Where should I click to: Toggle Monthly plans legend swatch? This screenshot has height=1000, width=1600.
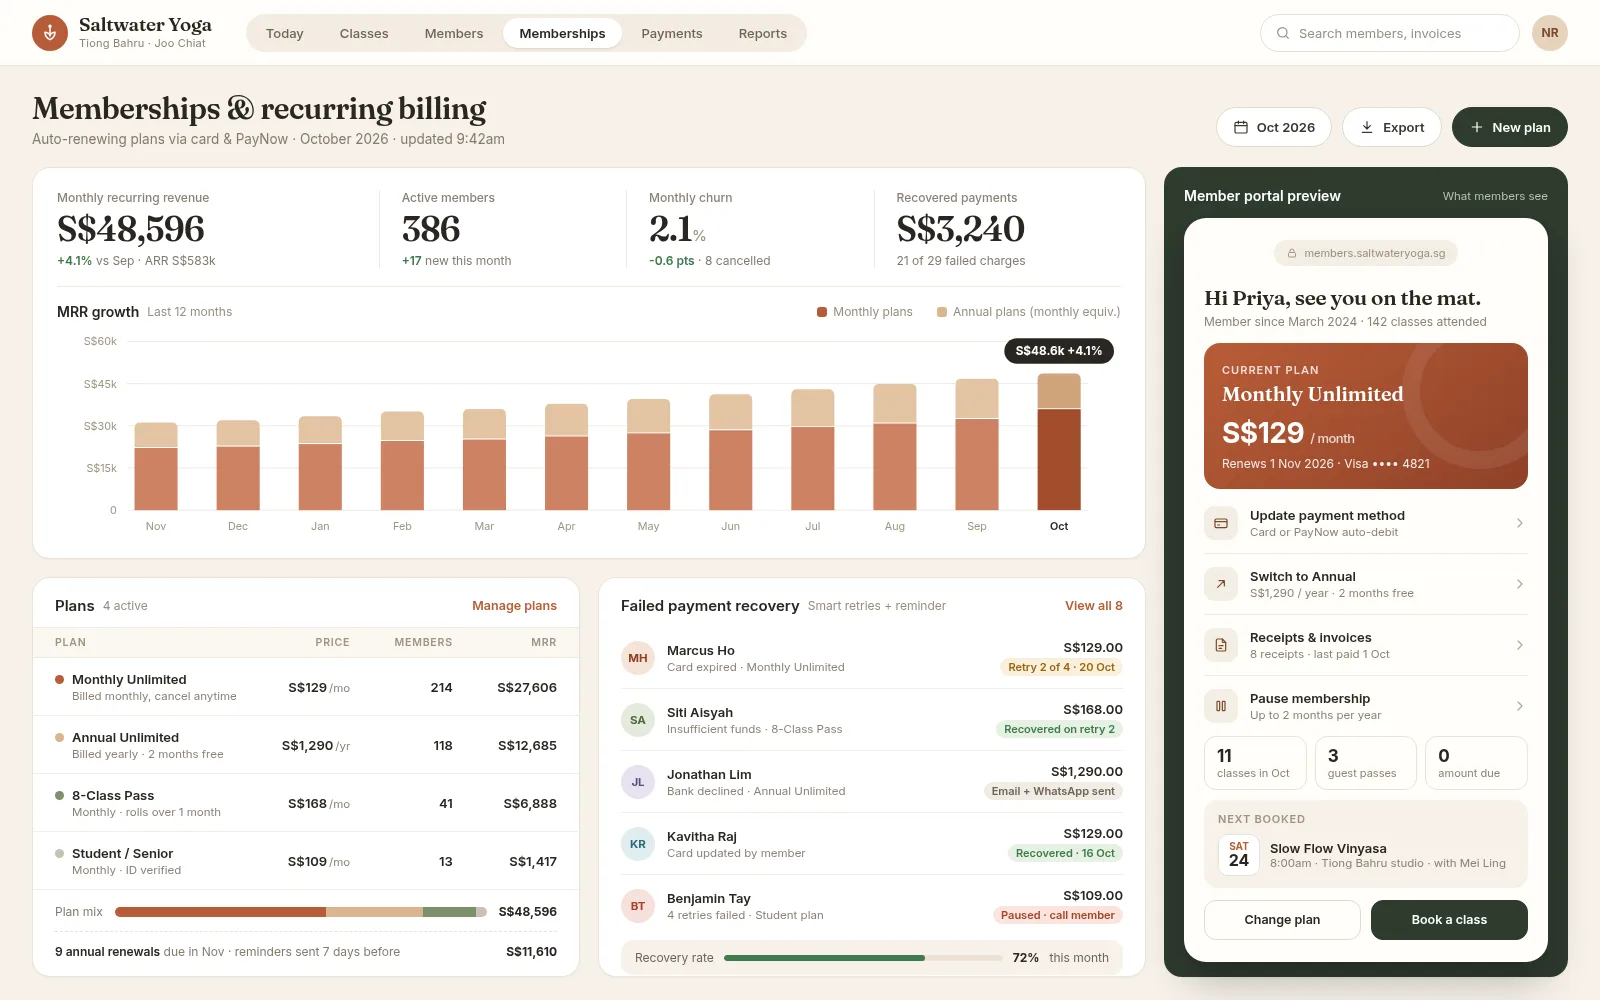[822, 312]
